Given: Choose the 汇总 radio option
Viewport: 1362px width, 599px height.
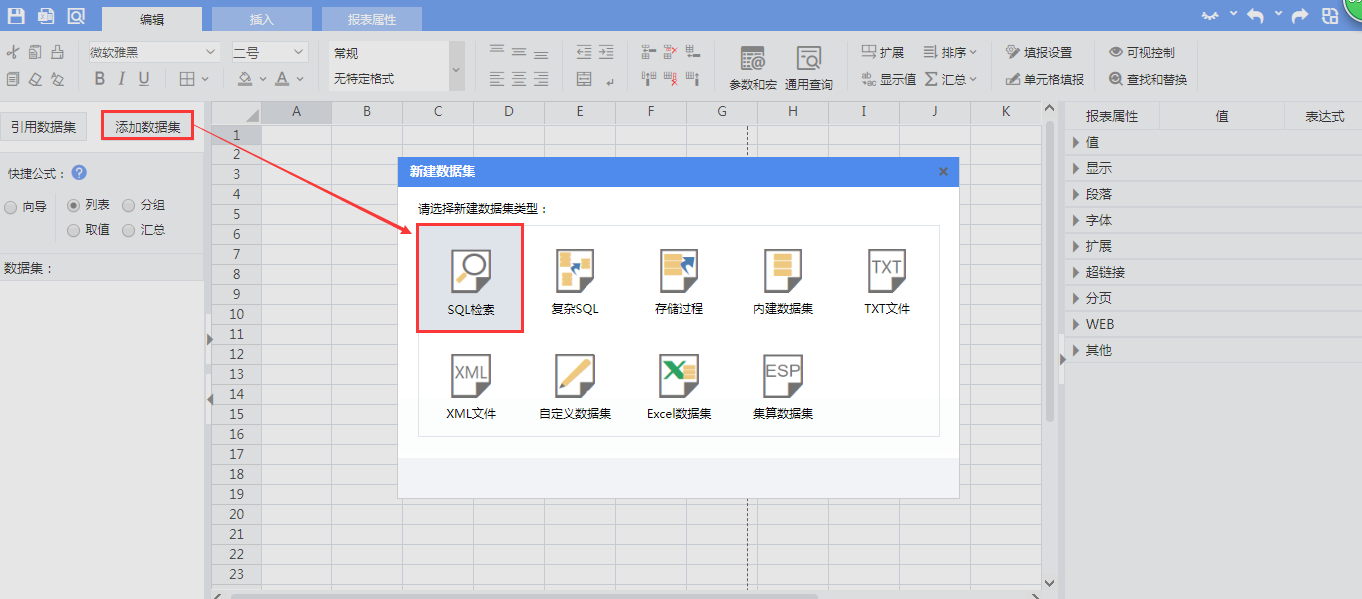Looking at the screenshot, I should click(x=129, y=230).
